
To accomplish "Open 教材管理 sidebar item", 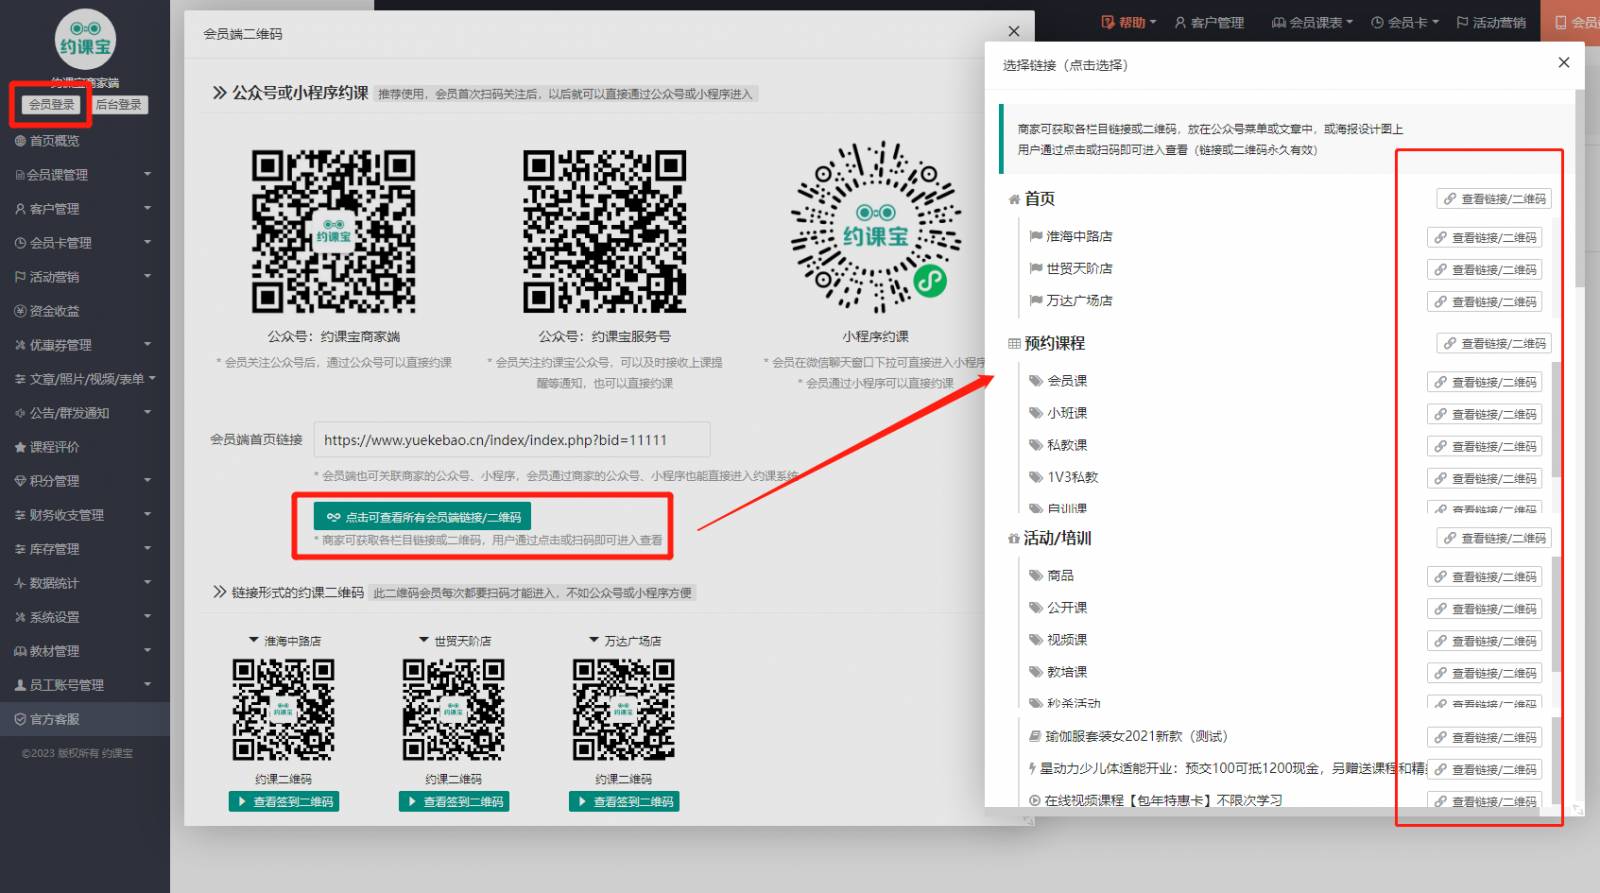I will 85,651.
